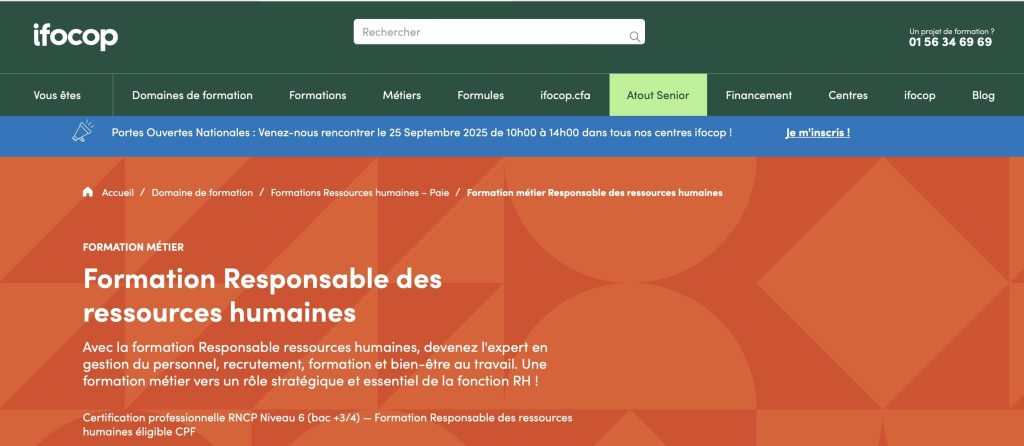Open Domaines de formation menu
This screenshot has width=1024, height=446.
point(192,95)
